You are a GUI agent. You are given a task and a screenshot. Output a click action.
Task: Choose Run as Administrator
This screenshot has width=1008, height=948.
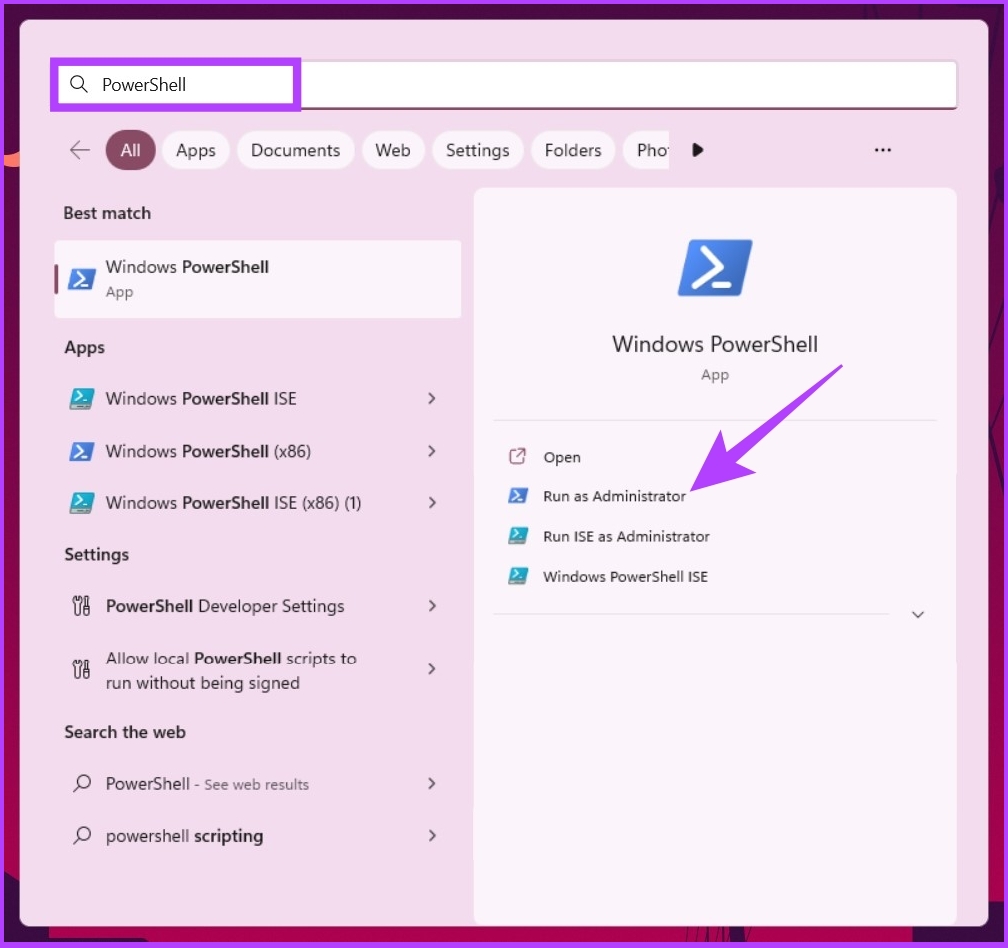pos(615,496)
